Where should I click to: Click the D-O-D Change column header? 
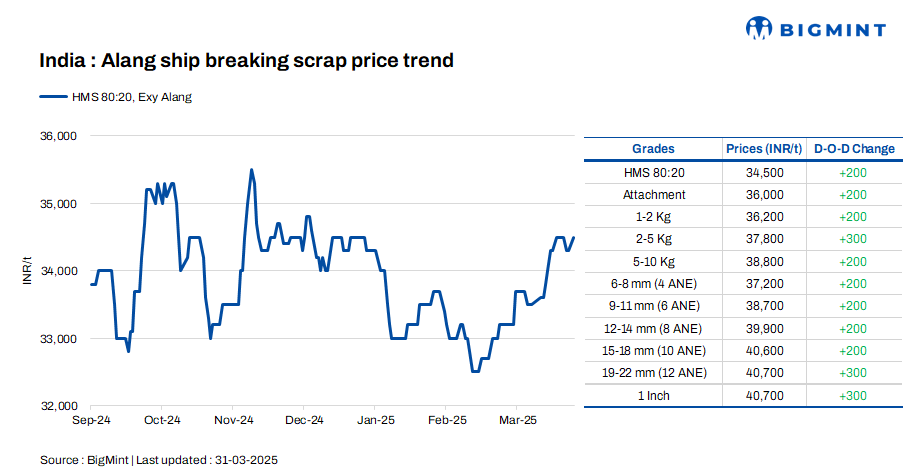pos(853,149)
